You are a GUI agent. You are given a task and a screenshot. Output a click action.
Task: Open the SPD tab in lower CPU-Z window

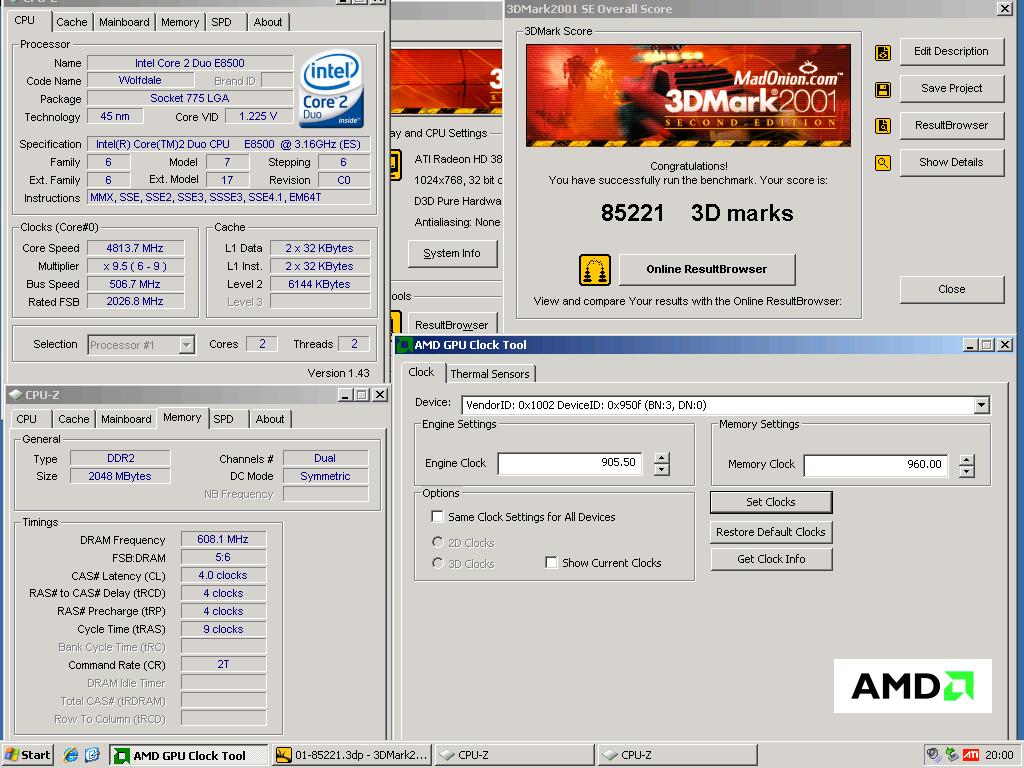[x=223, y=419]
